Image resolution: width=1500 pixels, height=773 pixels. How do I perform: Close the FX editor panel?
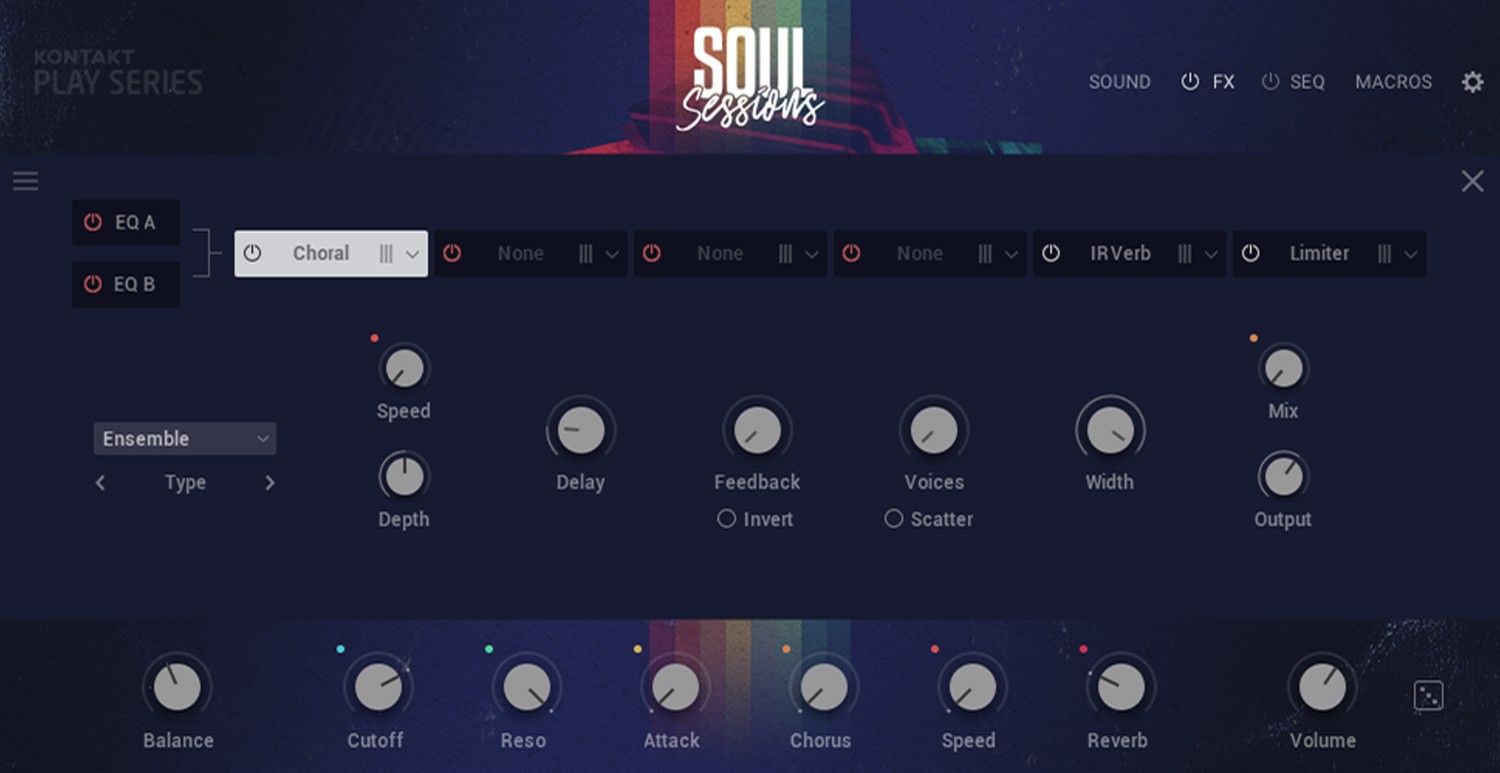(x=1472, y=181)
